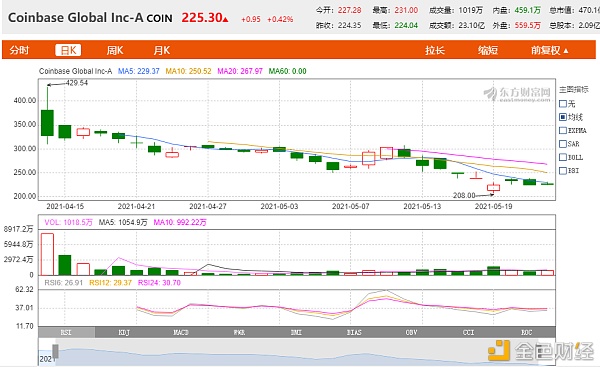Click the 今开 value 227.28

349,10
